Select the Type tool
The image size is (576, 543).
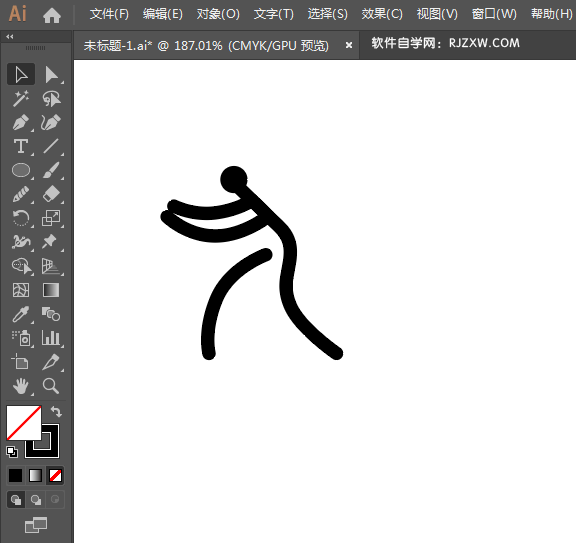tap(21, 146)
